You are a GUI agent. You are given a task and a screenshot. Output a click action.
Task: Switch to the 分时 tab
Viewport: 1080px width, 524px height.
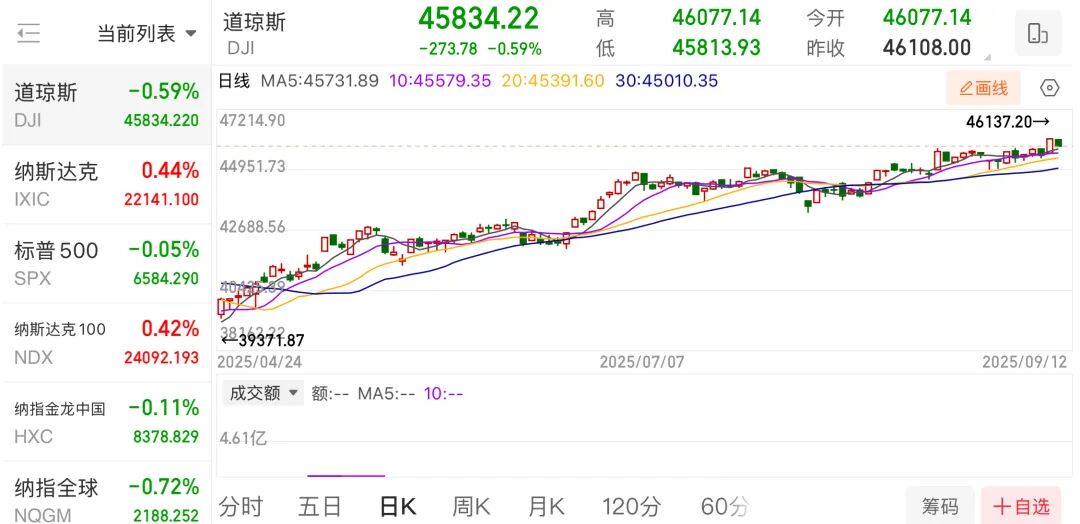pos(241,507)
